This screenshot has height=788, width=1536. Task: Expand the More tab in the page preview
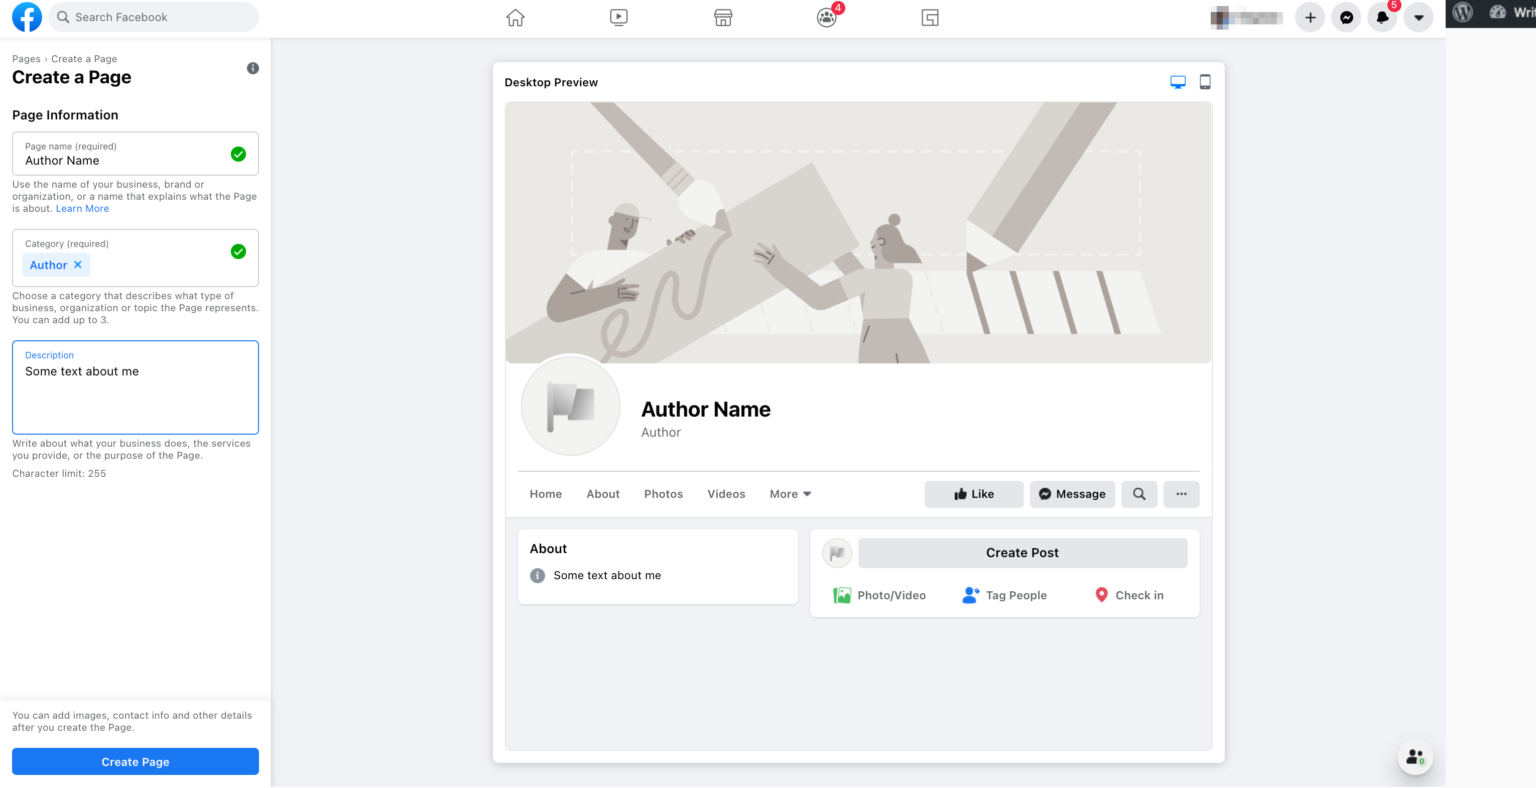pyautogui.click(x=789, y=493)
